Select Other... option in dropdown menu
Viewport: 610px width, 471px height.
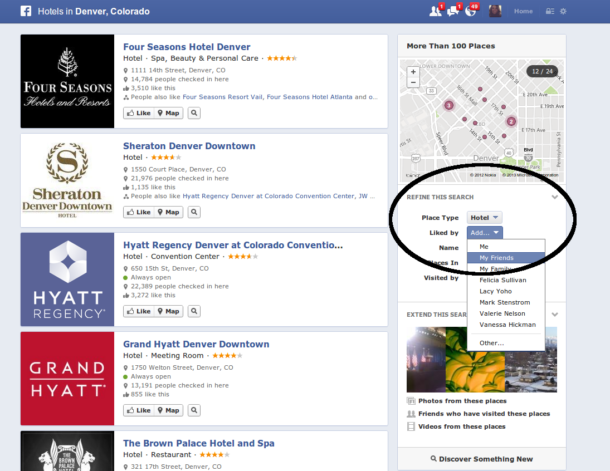point(491,343)
